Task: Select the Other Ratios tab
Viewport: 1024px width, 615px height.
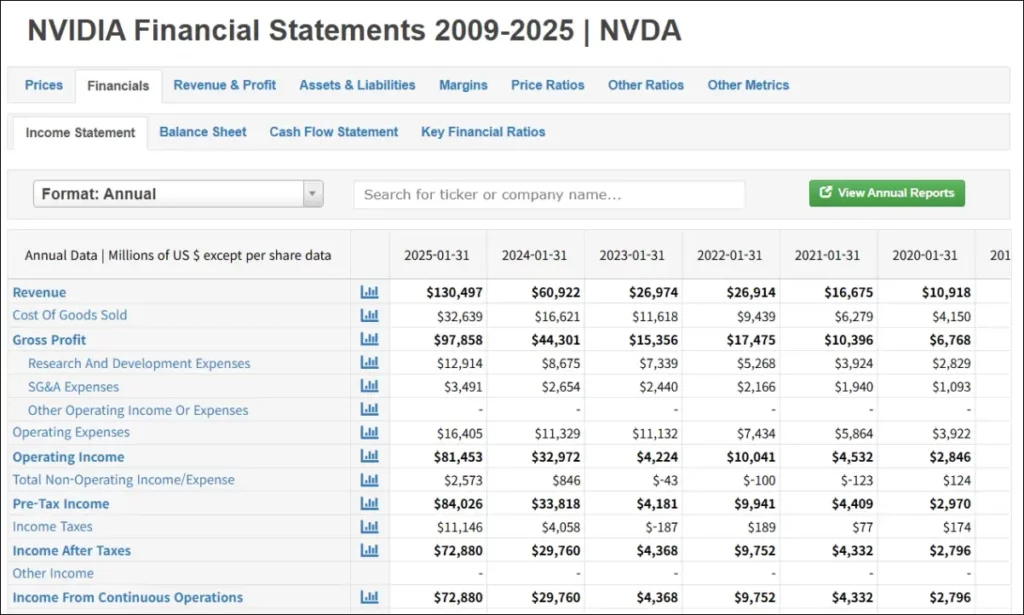Action: tap(646, 85)
